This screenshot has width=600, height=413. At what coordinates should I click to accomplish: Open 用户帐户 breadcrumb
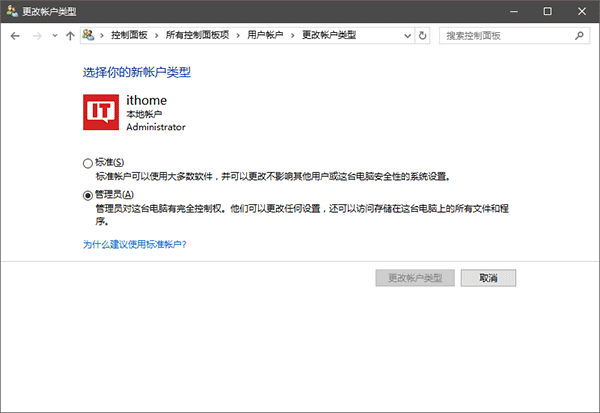pos(265,35)
